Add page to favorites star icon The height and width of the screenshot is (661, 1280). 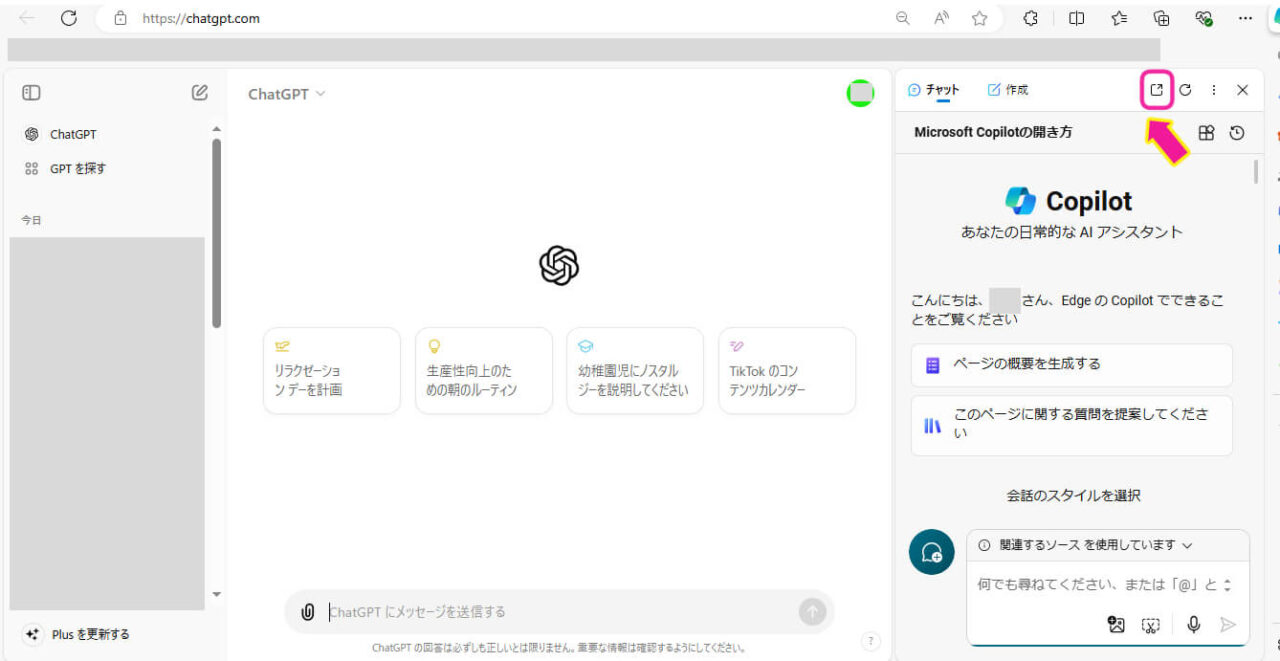click(980, 18)
